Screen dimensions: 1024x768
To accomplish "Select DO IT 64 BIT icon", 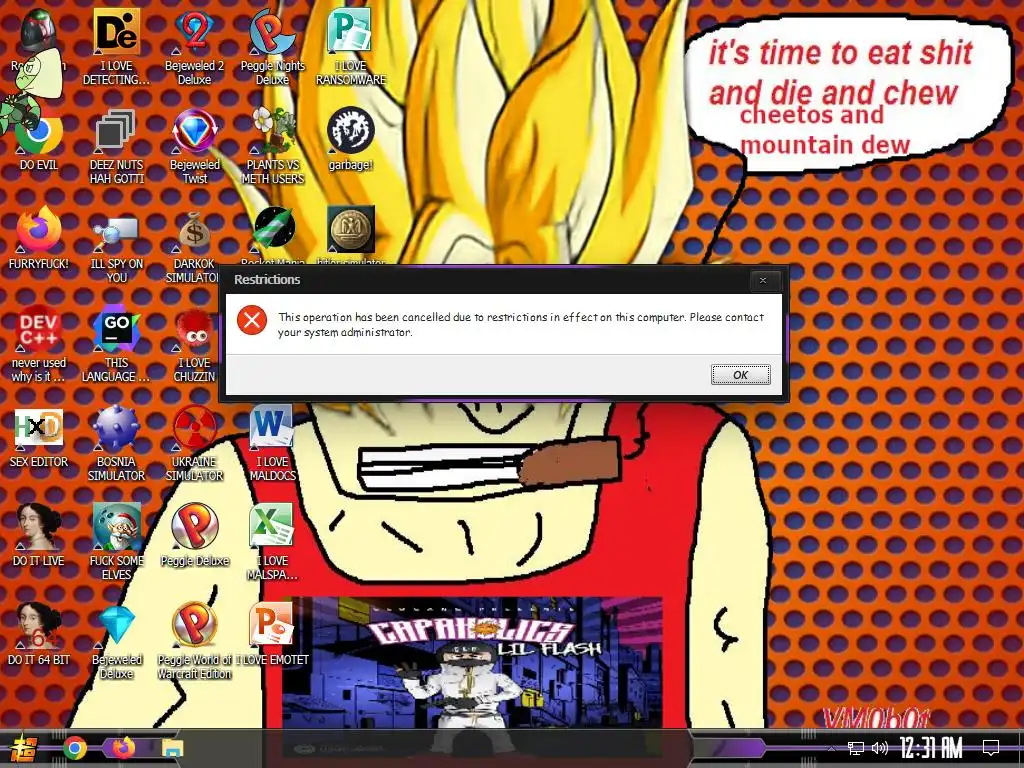I will coord(39,633).
